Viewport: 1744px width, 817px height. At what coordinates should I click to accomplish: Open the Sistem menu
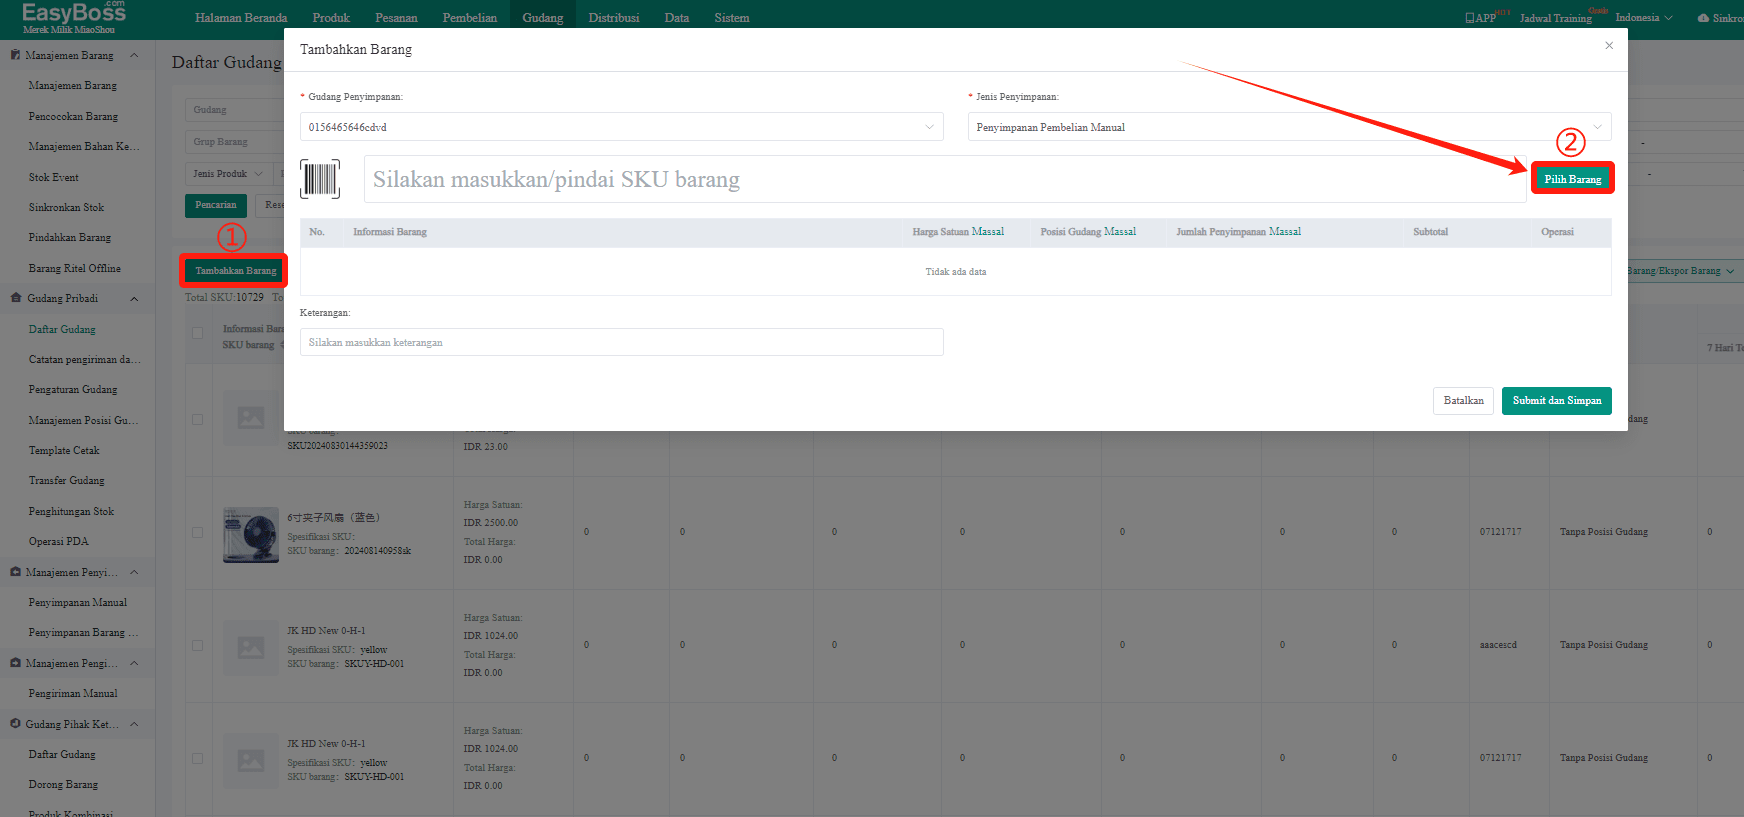coord(732,18)
